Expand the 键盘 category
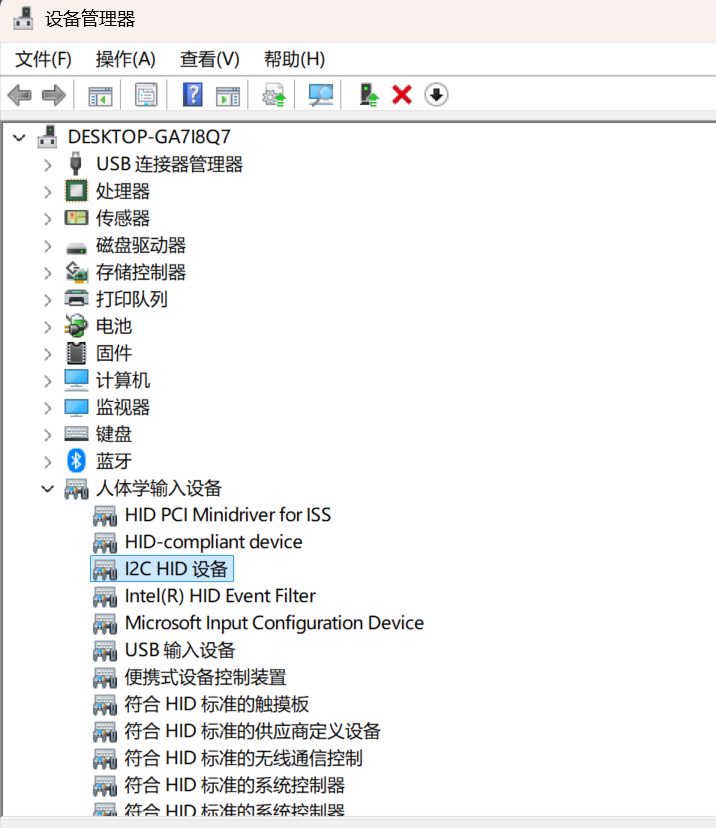Screen dimensions: 716x828 48,435
